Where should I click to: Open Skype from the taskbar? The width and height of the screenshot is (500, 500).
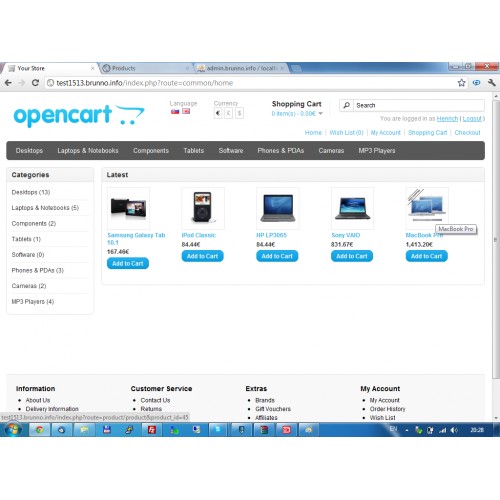pyautogui.click(x=219, y=430)
